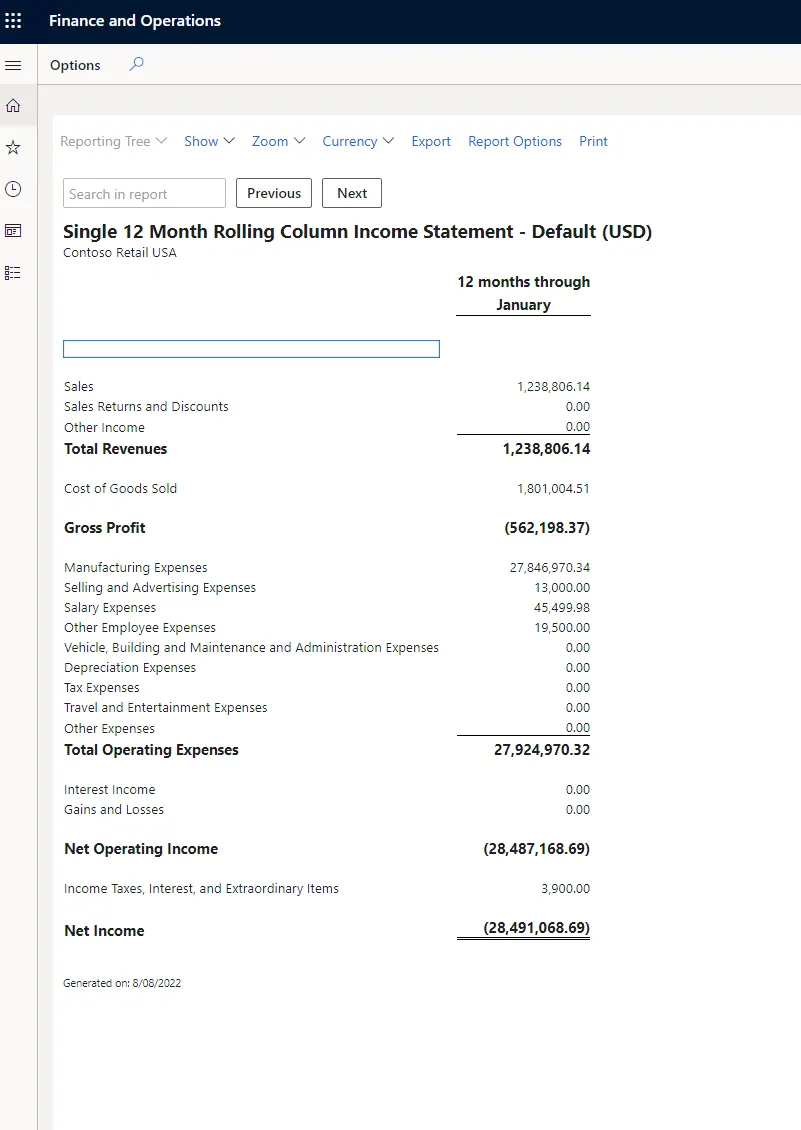Image resolution: width=801 pixels, height=1130 pixels.
Task: Open the Show dropdown menu
Action: (x=209, y=141)
